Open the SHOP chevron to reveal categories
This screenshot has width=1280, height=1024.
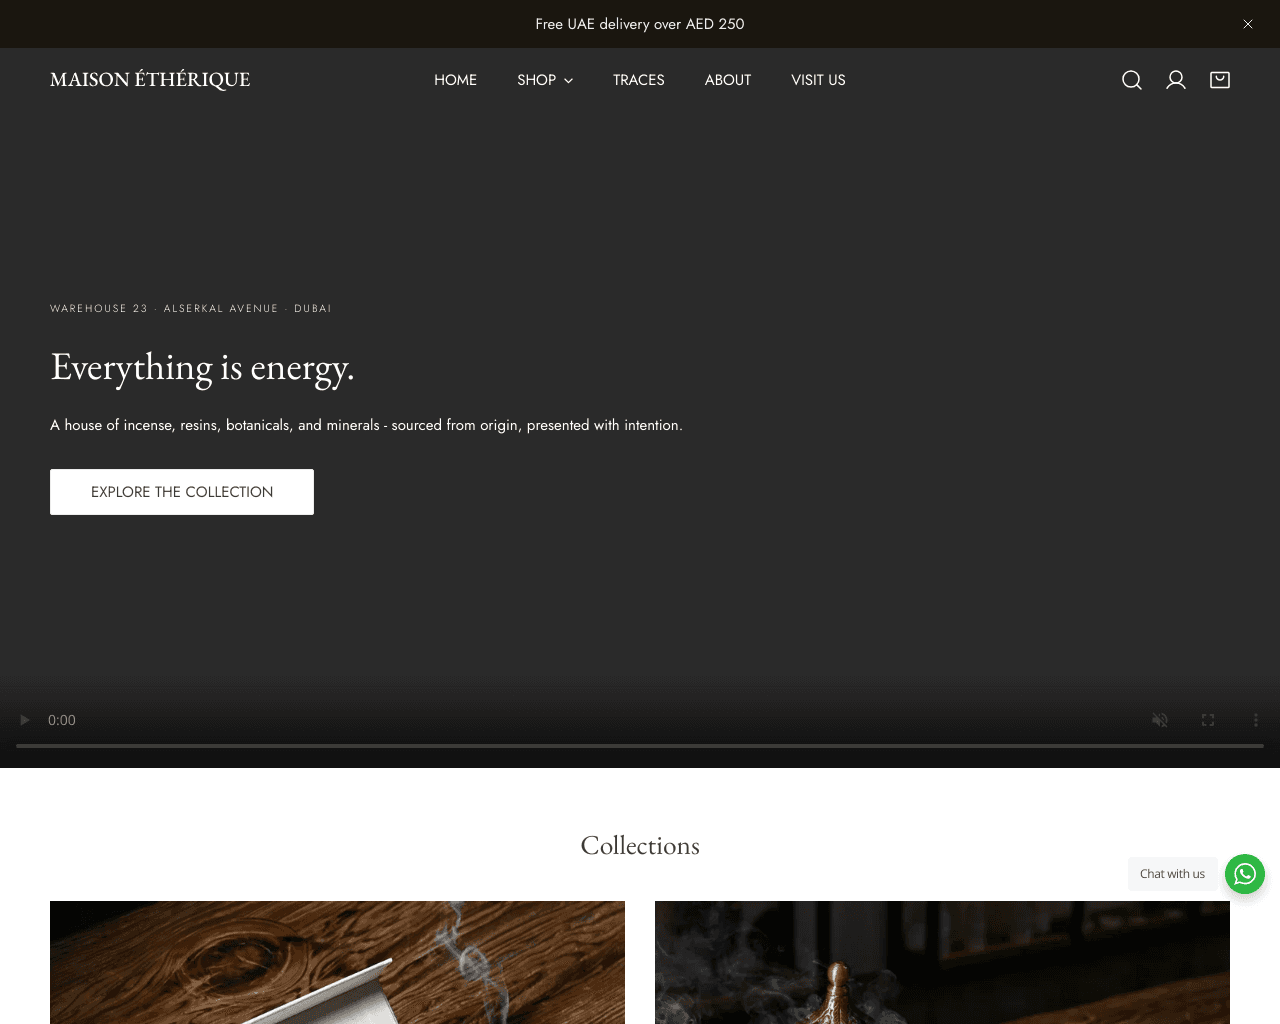pos(567,80)
